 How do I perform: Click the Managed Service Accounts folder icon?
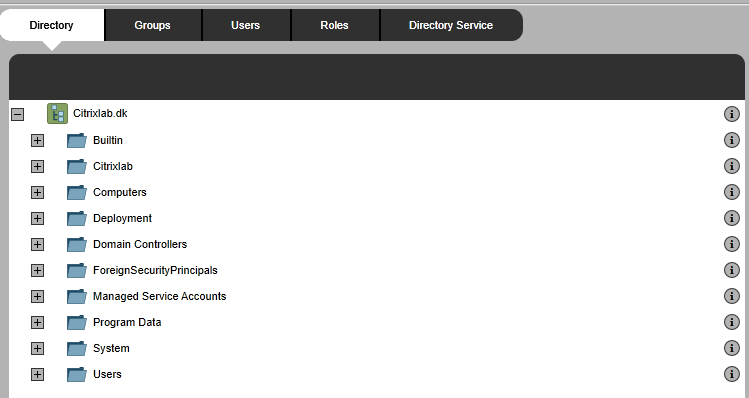coord(76,296)
